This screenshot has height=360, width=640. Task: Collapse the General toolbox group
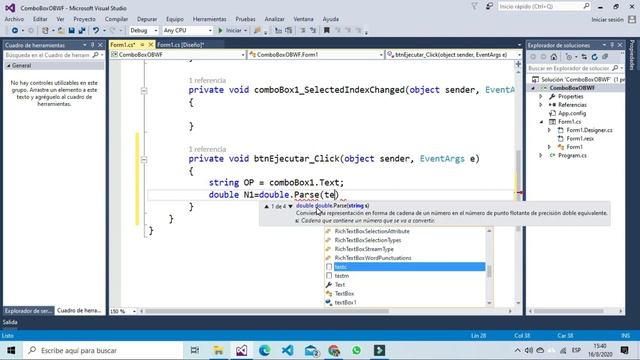pos(9,66)
